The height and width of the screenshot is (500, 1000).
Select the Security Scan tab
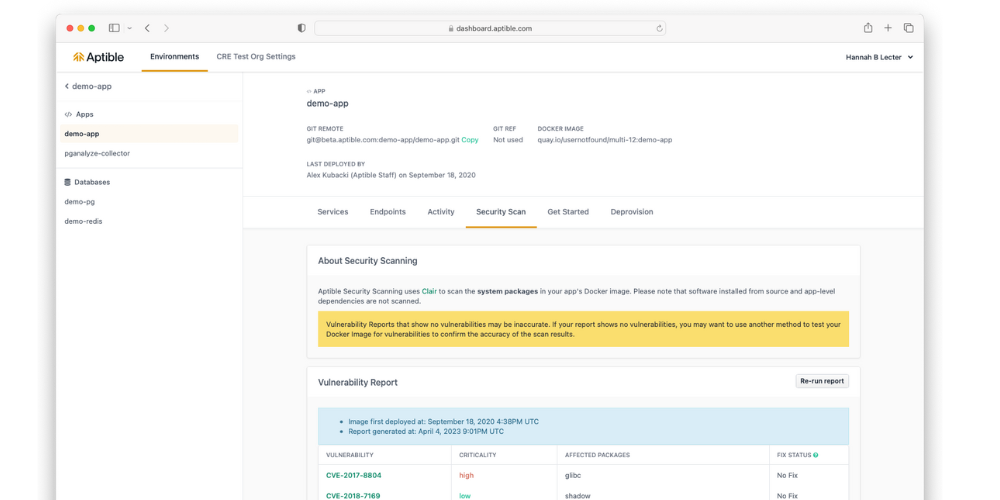pos(501,212)
